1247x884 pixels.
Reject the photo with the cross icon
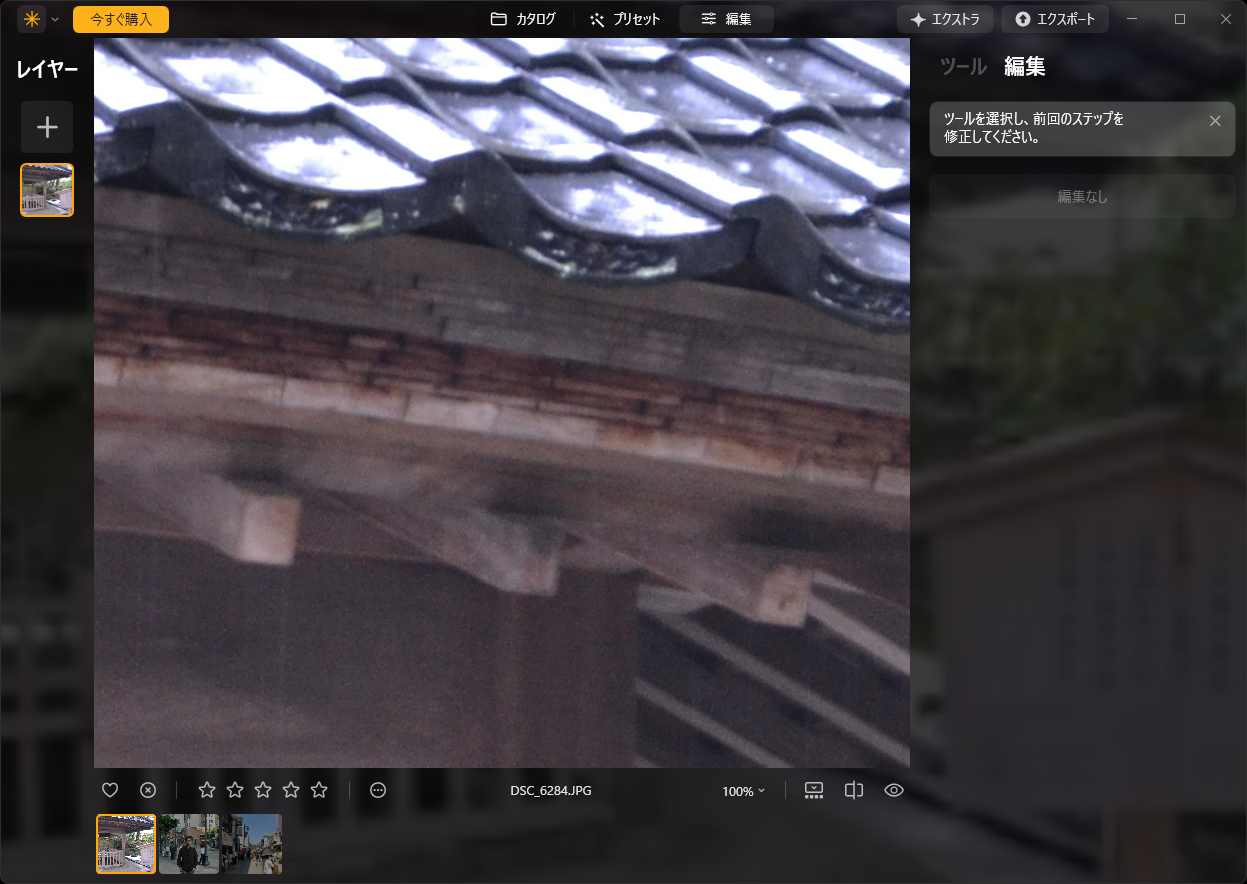point(148,789)
